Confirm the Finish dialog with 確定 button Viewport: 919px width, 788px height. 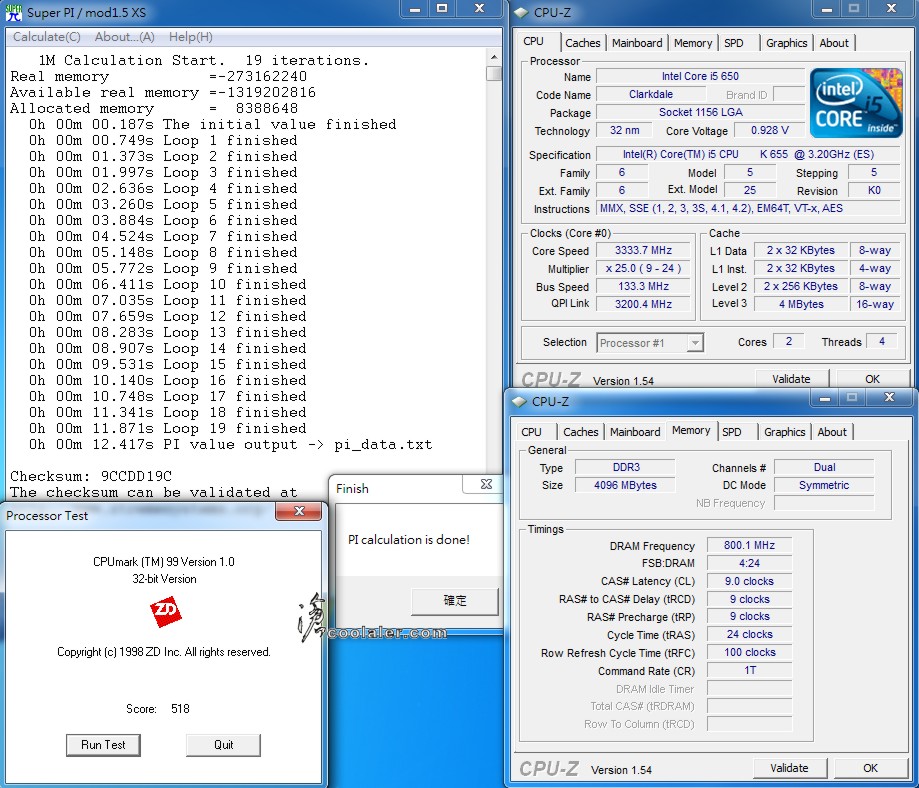(x=455, y=600)
